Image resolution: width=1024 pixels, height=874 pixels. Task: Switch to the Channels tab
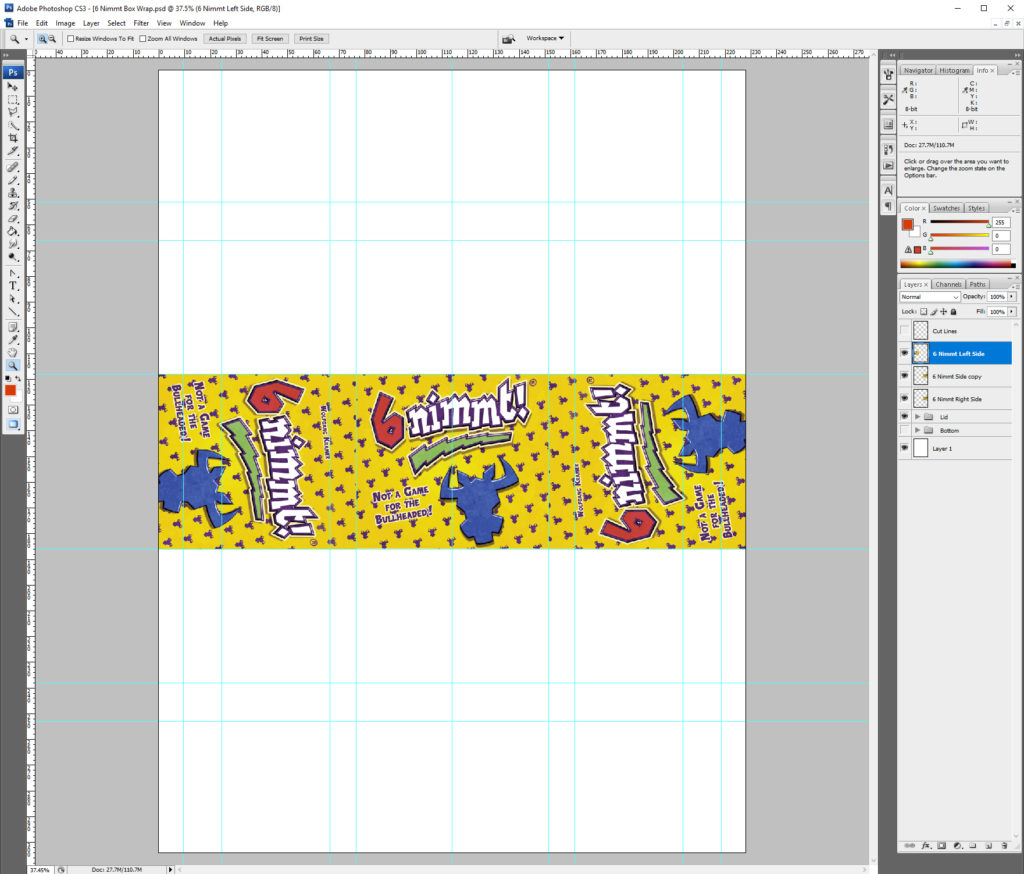coord(948,284)
